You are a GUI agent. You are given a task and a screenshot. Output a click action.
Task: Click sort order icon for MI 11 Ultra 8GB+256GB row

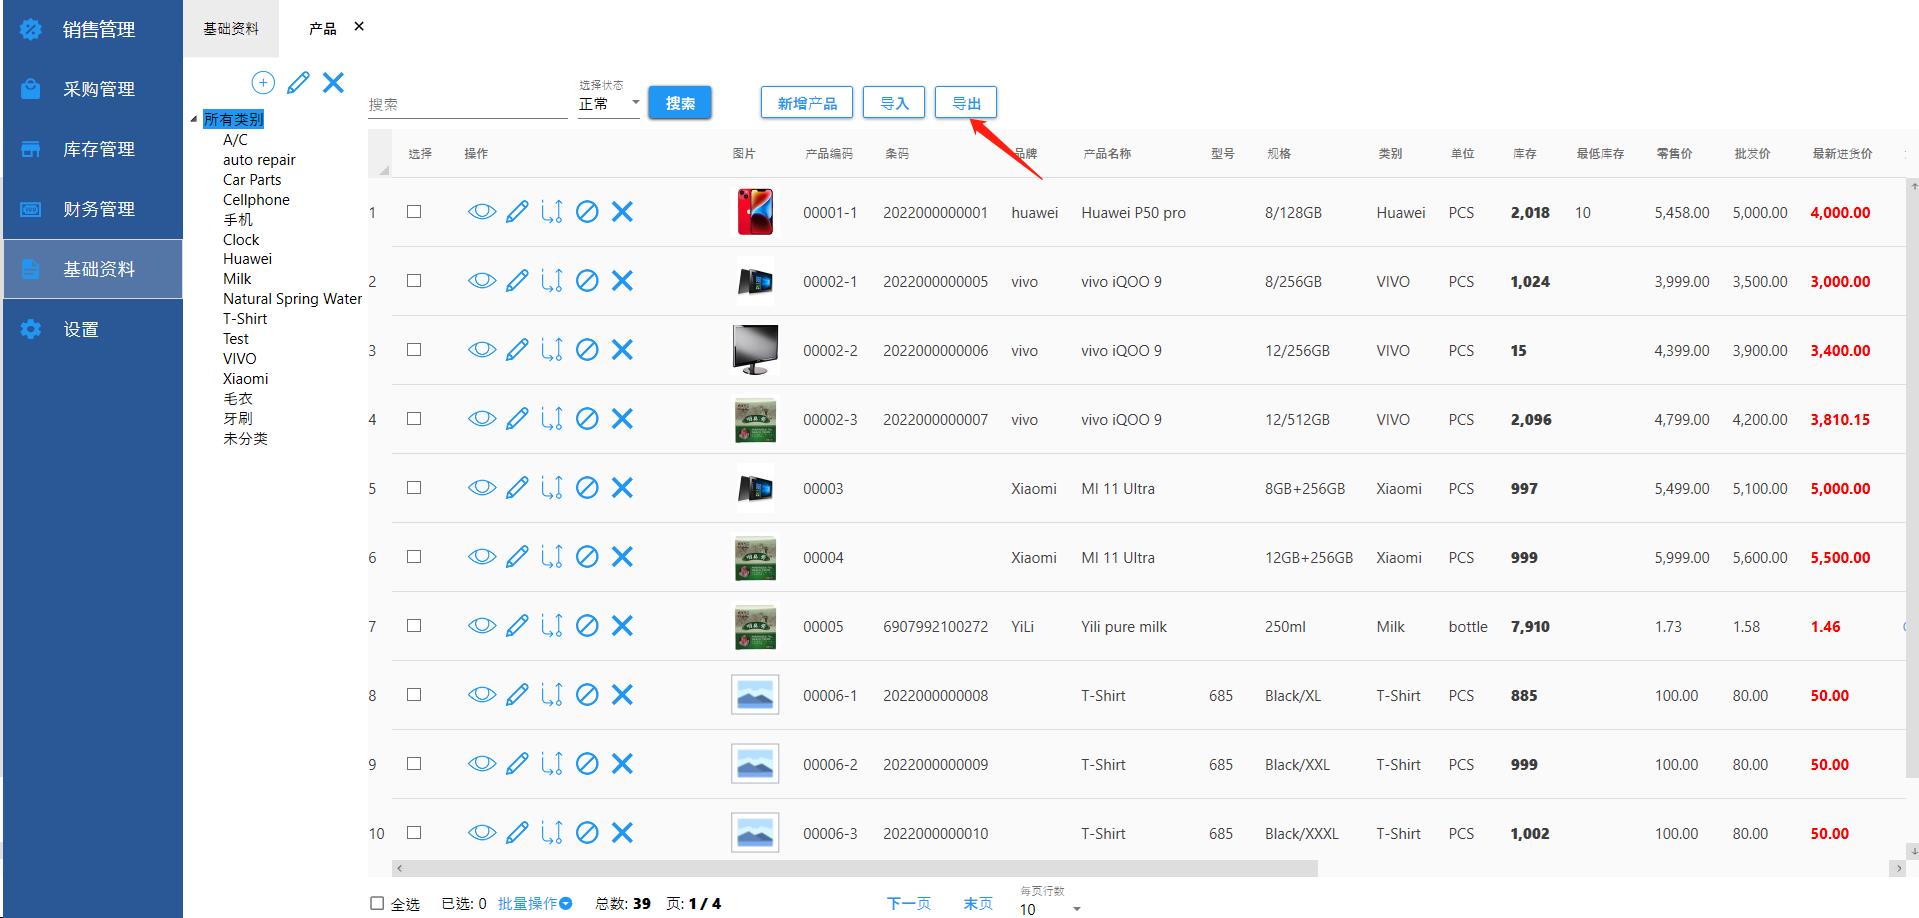[x=552, y=488]
